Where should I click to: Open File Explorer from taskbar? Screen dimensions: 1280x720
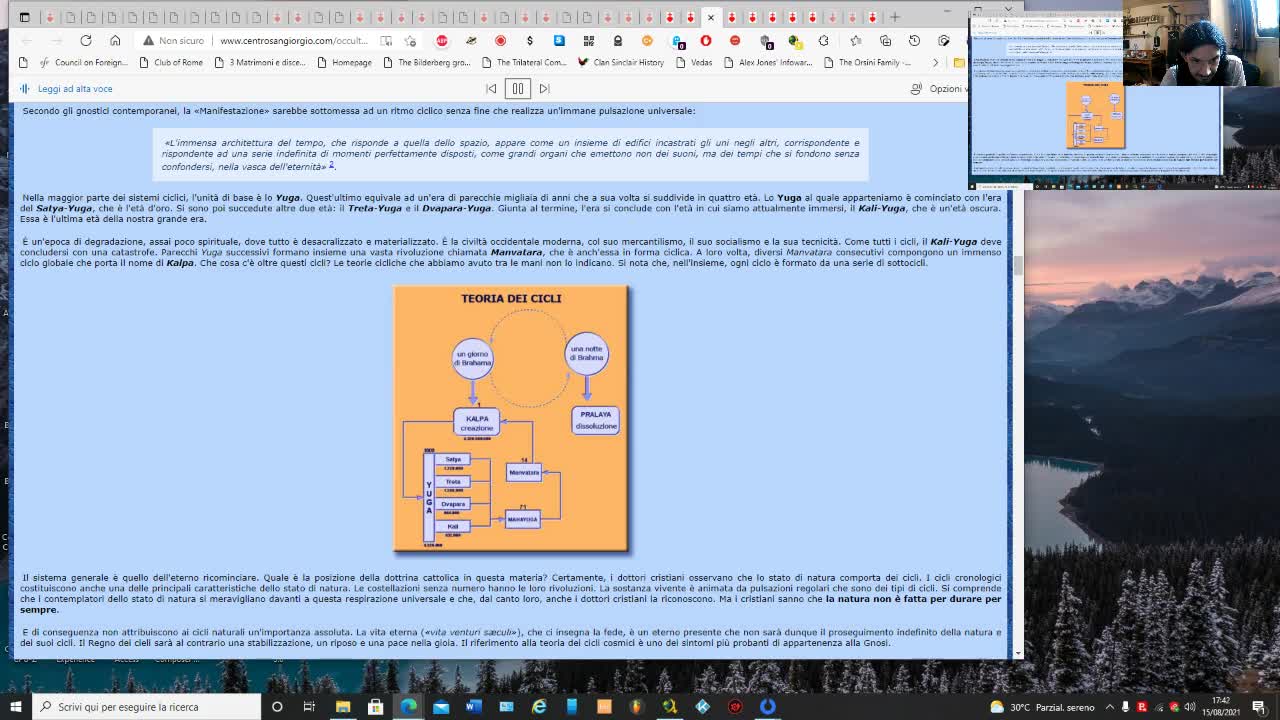click(x=343, y=706)
